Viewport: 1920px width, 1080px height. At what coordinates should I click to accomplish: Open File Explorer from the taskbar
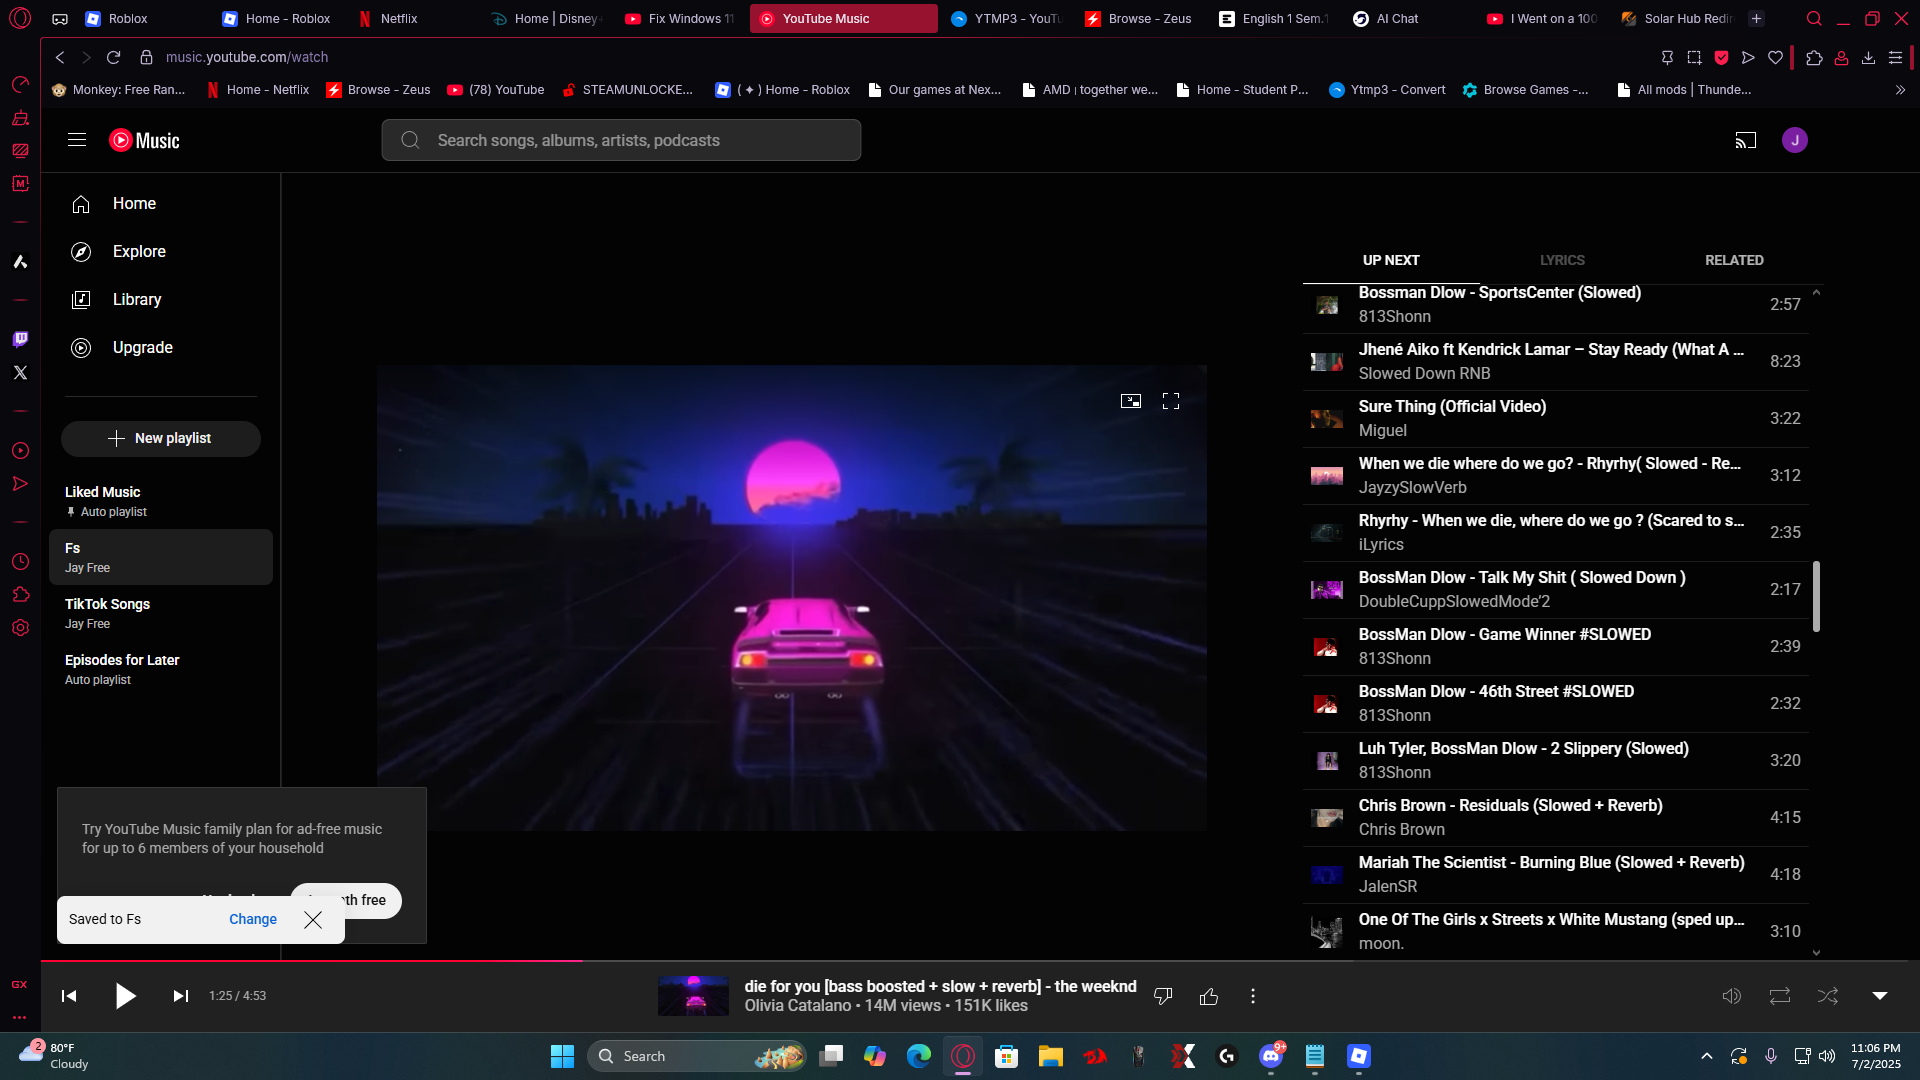pos(1050,1056)
